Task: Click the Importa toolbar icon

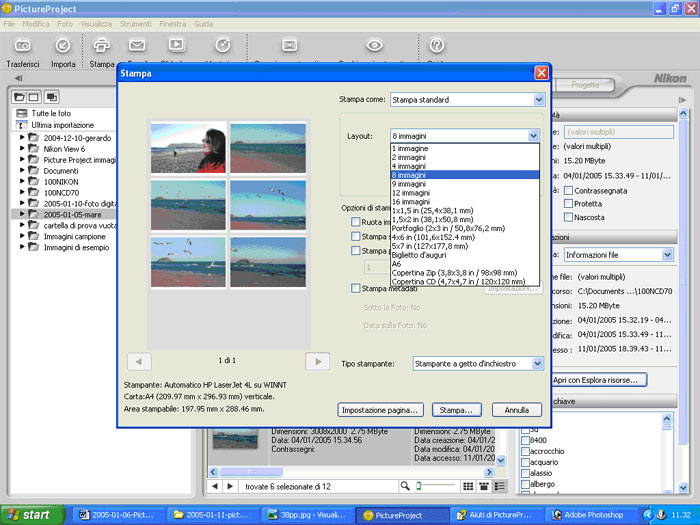Action: [63, 46]
